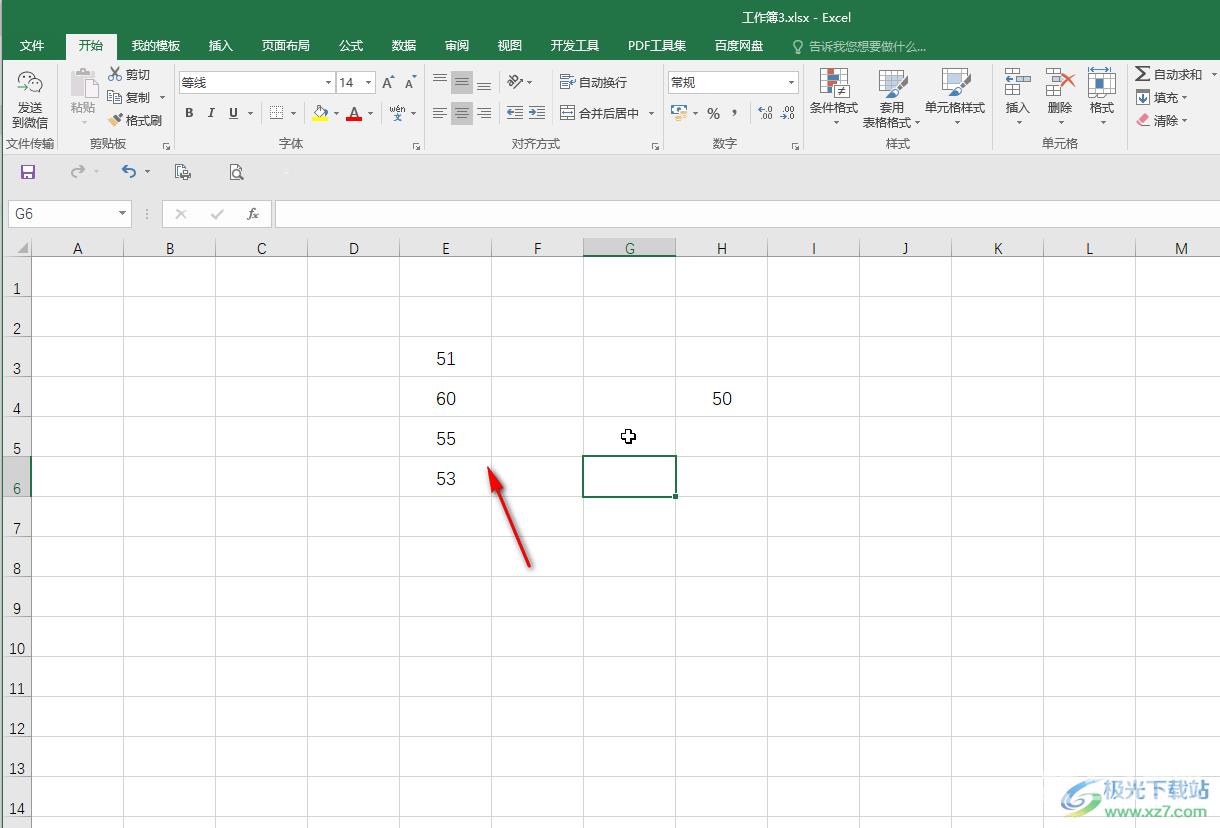Open the font name dropdown (等线)

[328, 83]
